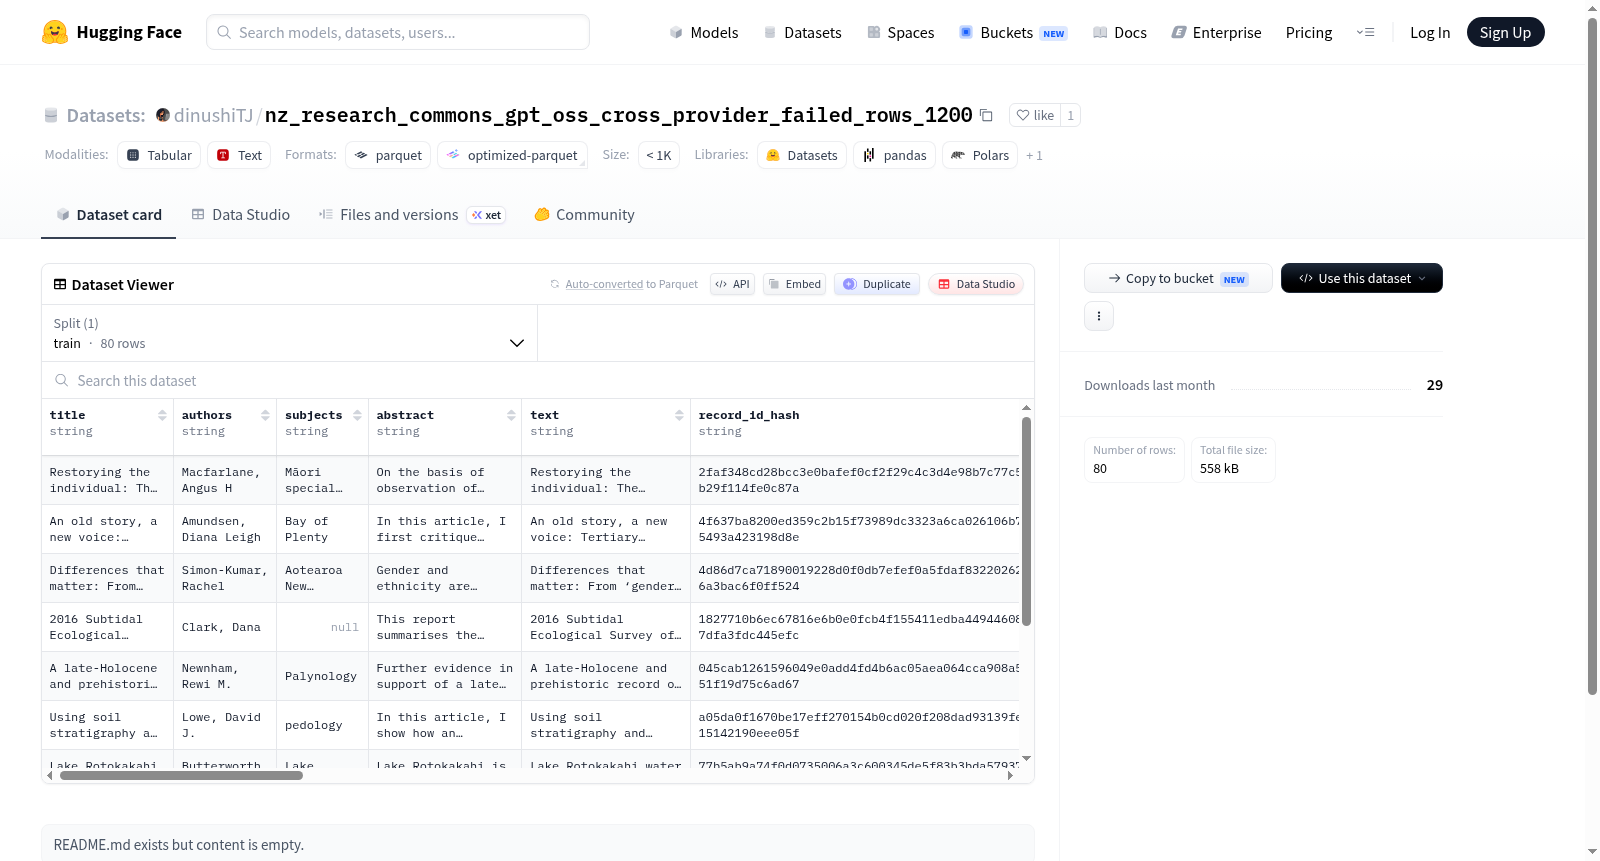Click the Datasets library tag
Screen dimensions: 1600x861
click(x=802, y=155)
